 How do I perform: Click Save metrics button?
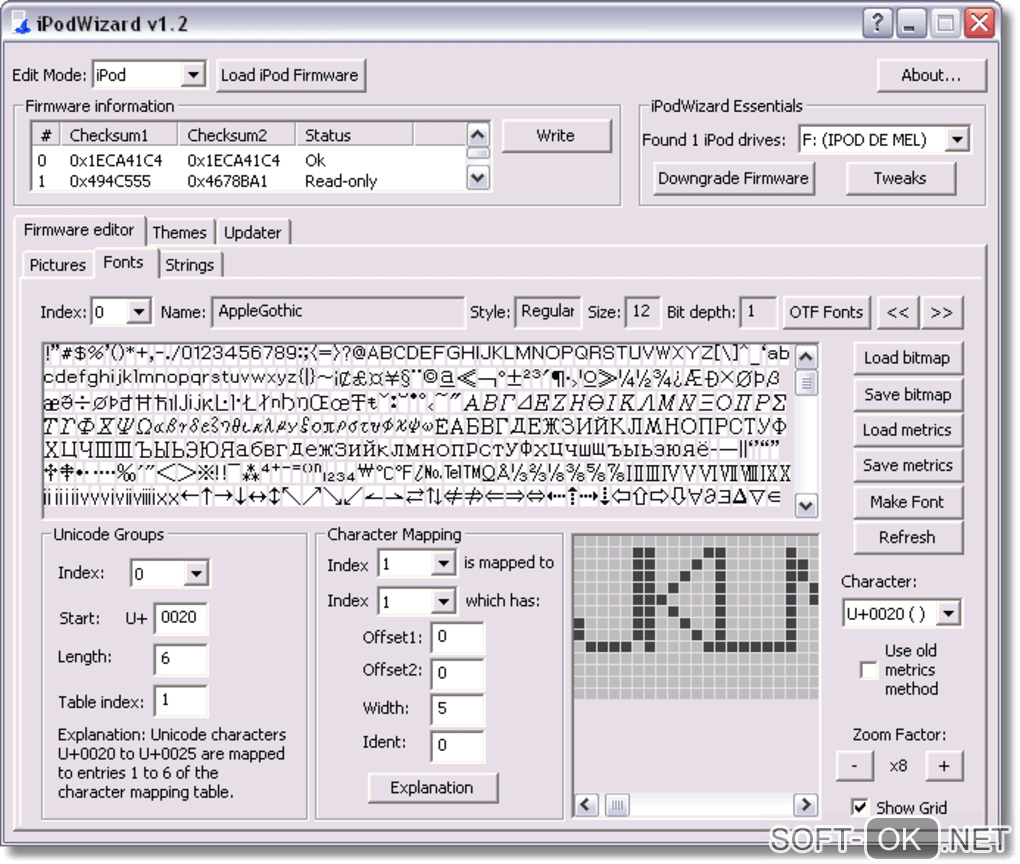point(907,465)
